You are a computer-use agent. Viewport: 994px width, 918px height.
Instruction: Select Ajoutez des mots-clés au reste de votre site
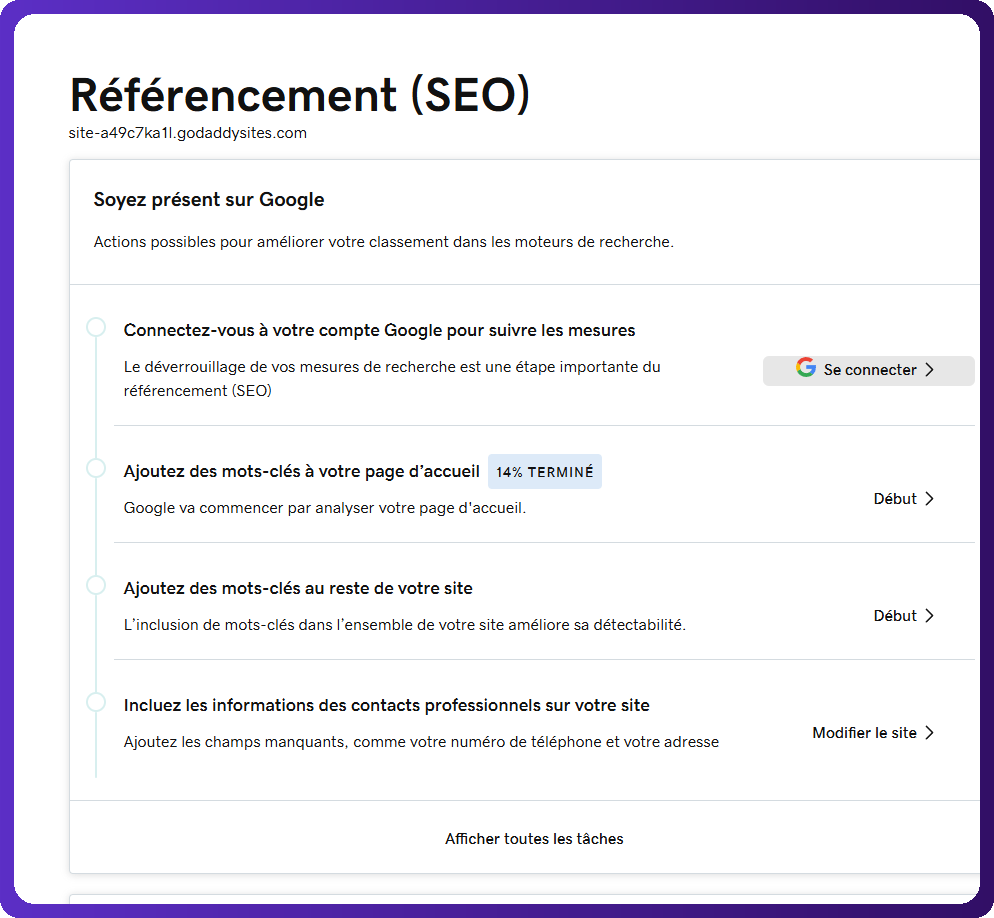pos(298,588)
